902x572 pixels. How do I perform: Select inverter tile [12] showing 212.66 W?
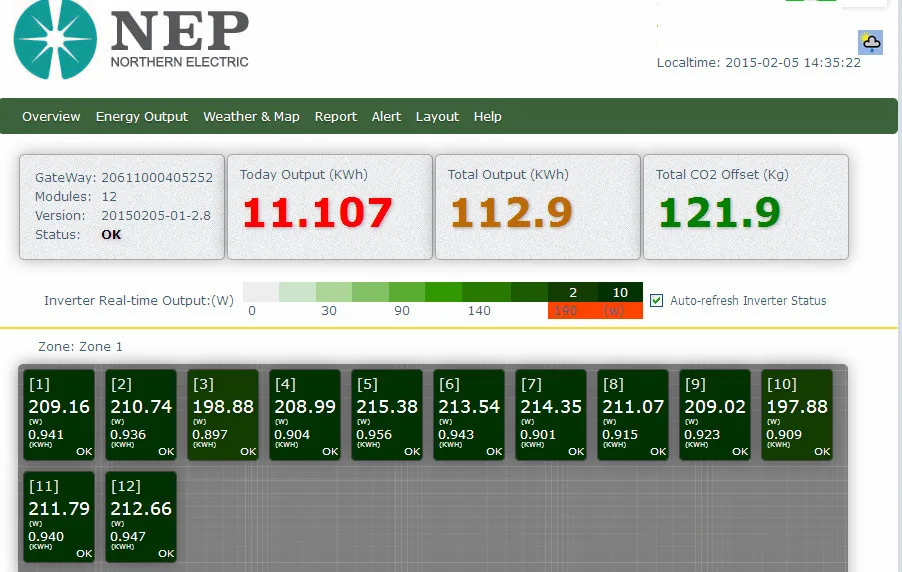pos(141,517)
